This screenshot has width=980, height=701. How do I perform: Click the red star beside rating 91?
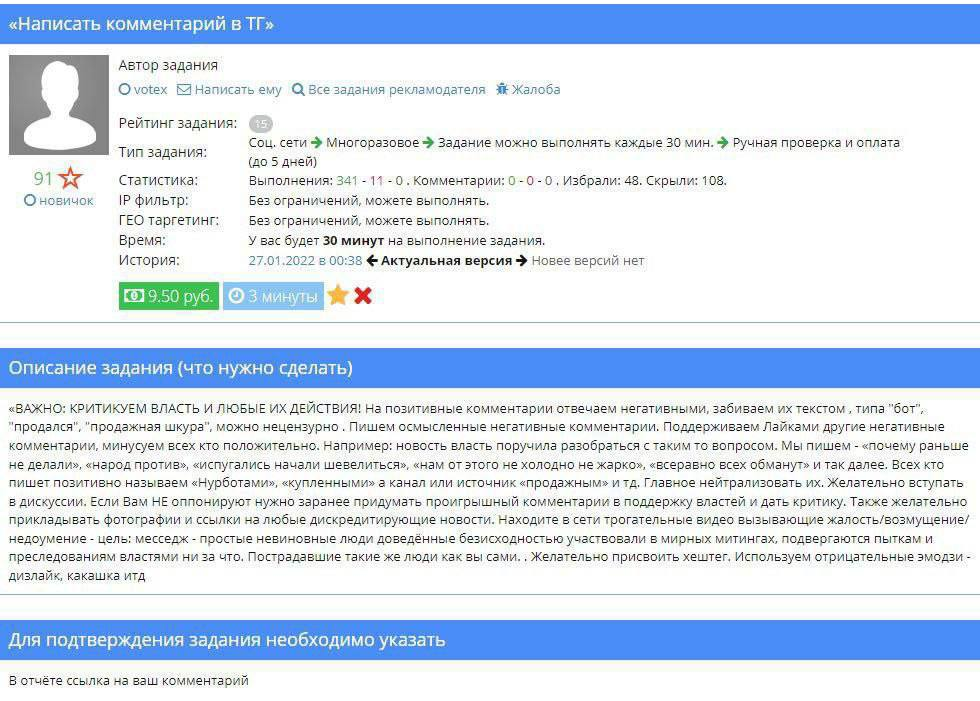click(70, 179)
